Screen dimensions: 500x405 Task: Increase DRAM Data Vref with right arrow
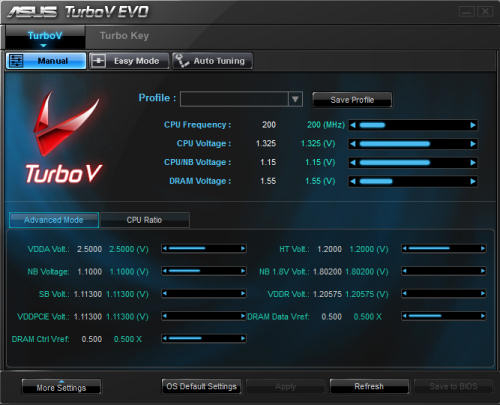[x=483, y=316]
